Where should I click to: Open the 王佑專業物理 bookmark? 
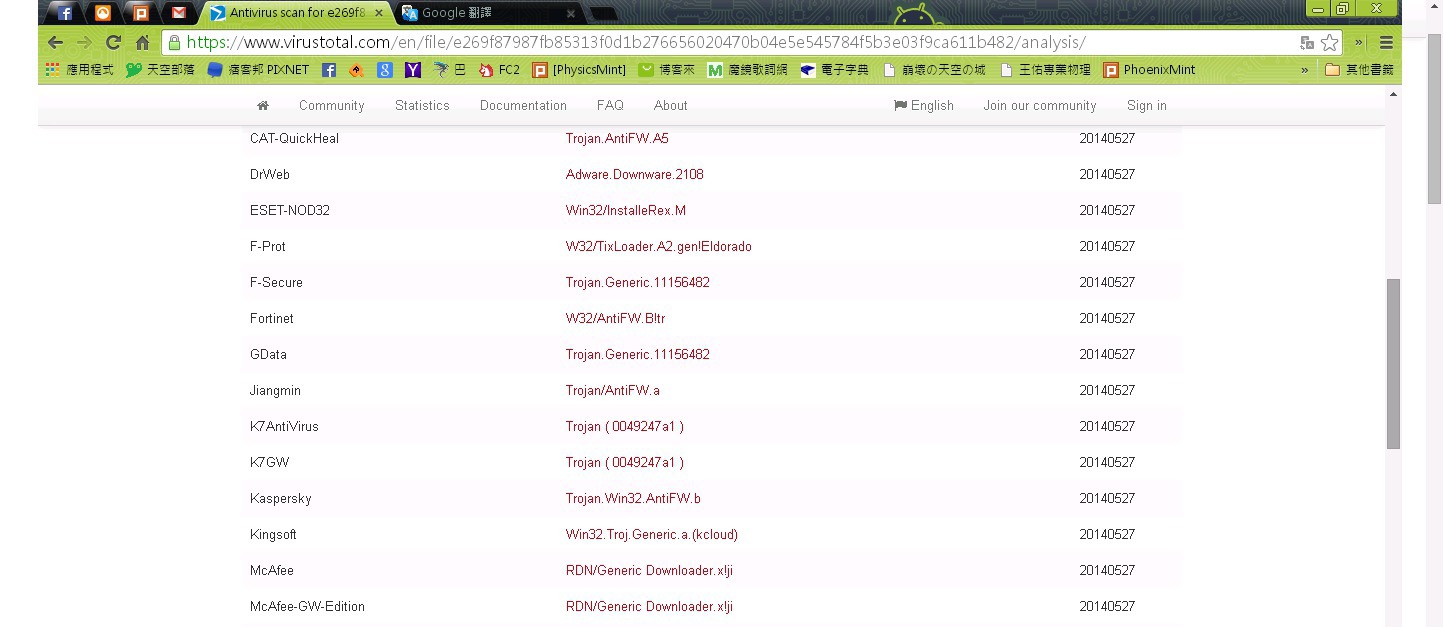tap(1045, 70)
